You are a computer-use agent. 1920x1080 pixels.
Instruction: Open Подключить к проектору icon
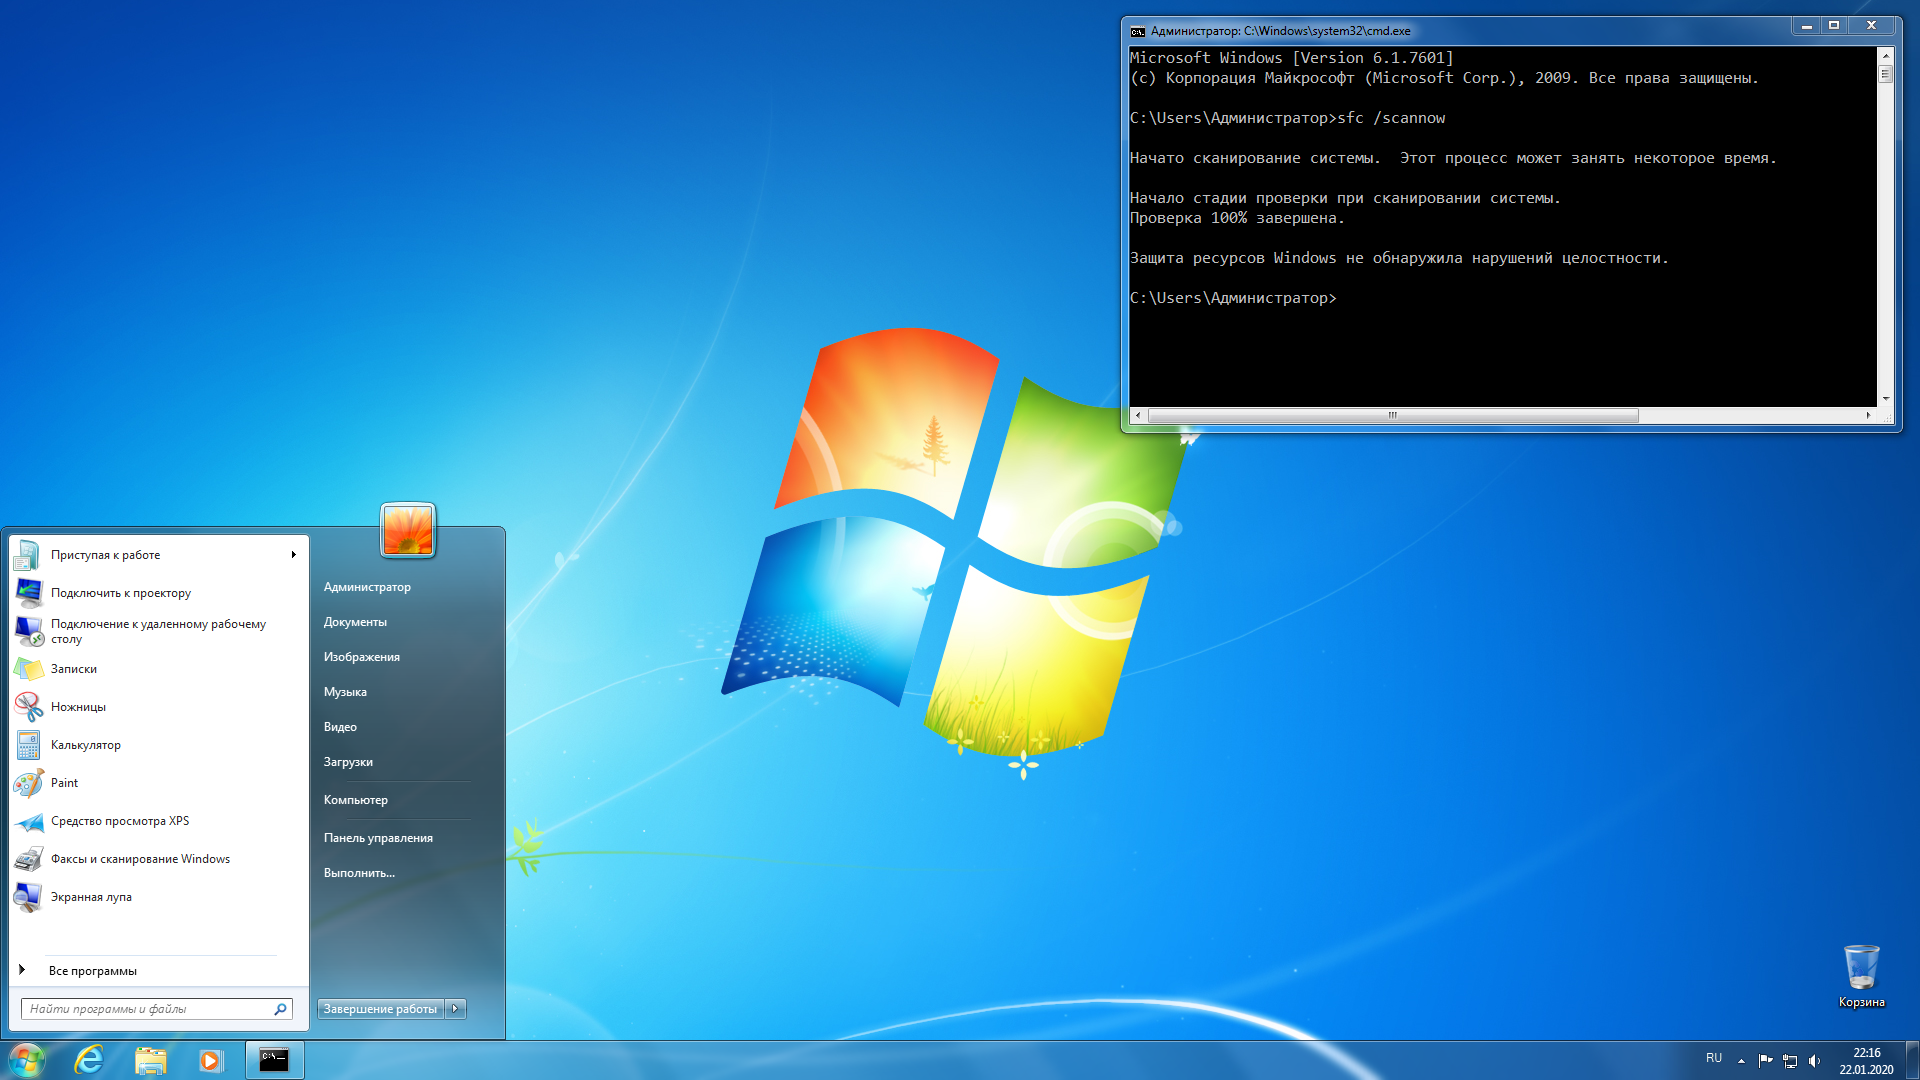[28, 593]
